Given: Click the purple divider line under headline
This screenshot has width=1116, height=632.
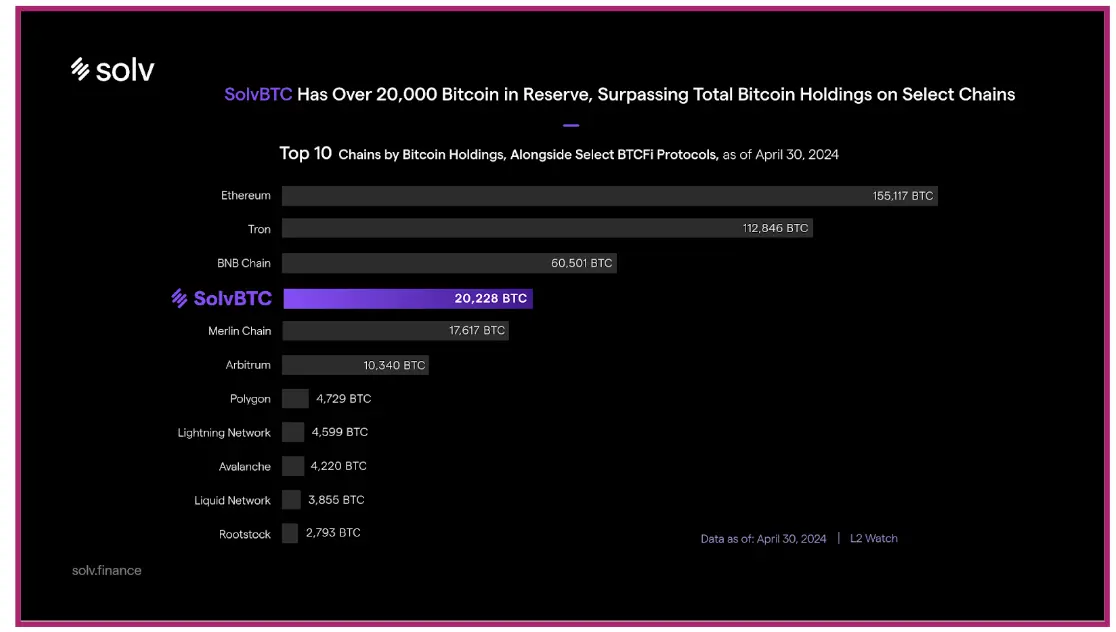Looking at the screenshot, I should [x=571, y=125].
